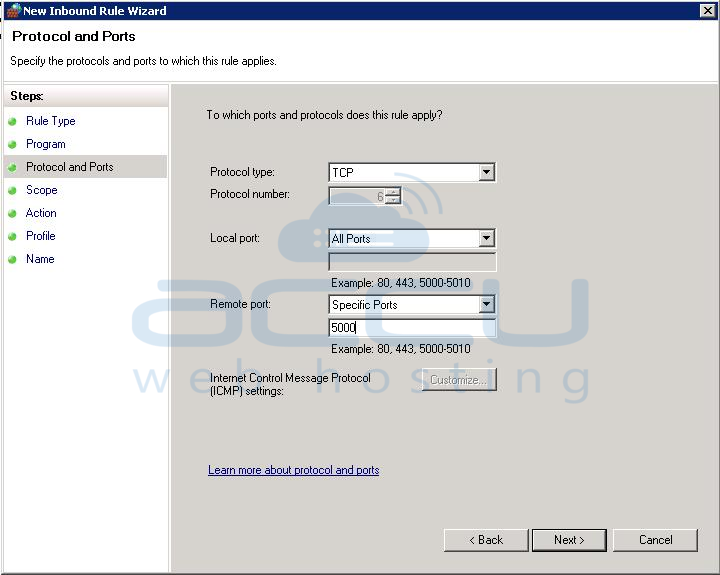Open the Action step
This screenshot has width=720, height=575.
coord(41,213)
